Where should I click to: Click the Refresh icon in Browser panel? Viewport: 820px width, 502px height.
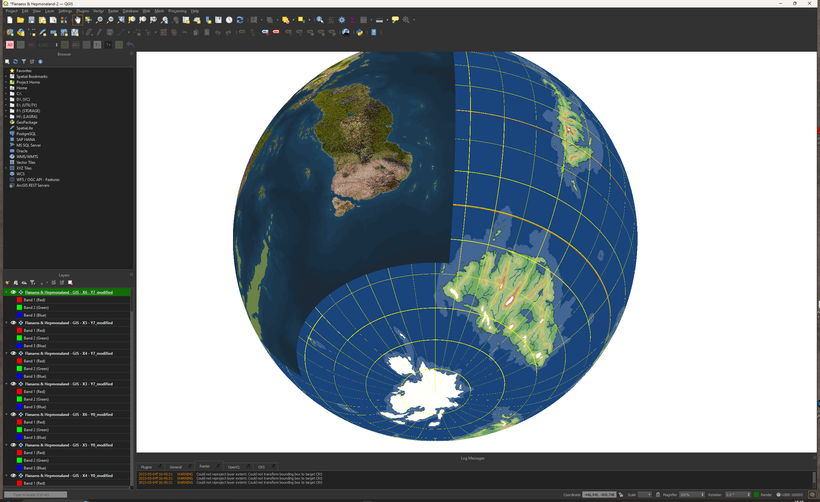tap(17, 62)
